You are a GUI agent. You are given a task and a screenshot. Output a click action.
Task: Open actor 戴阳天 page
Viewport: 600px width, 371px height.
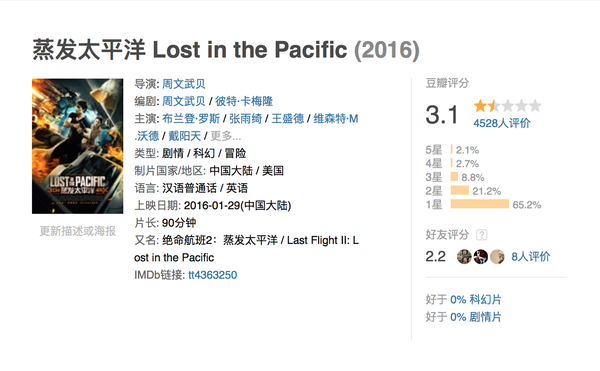(184, 136)
